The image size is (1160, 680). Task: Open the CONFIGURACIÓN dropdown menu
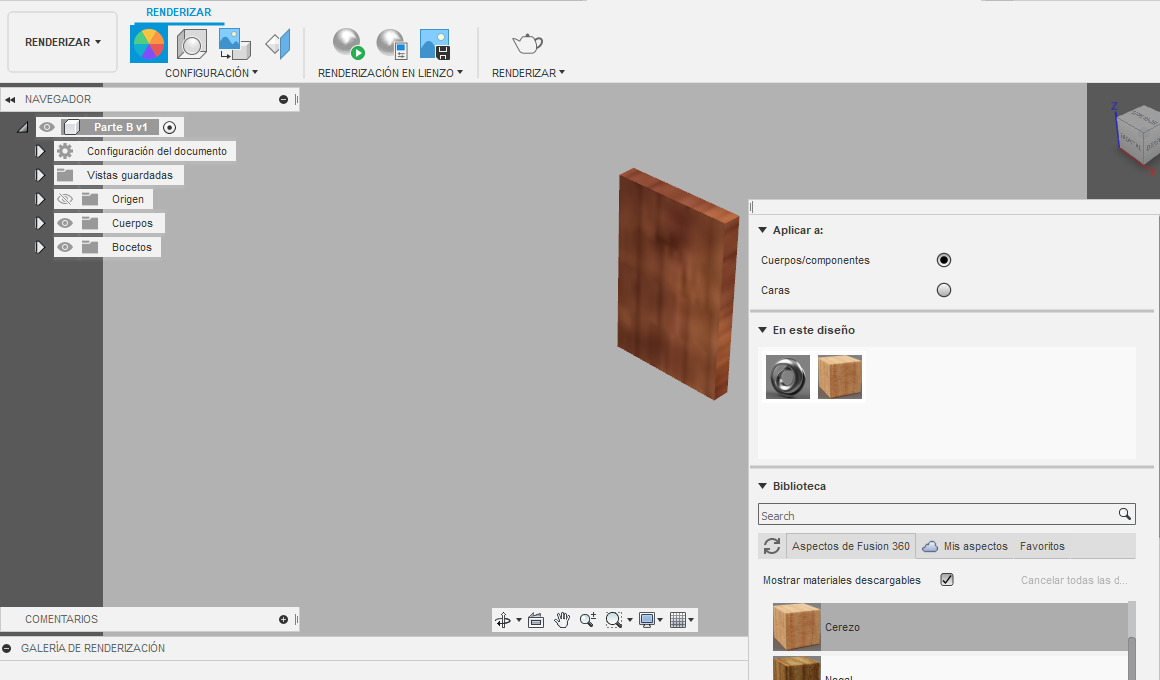click(212, 73)
